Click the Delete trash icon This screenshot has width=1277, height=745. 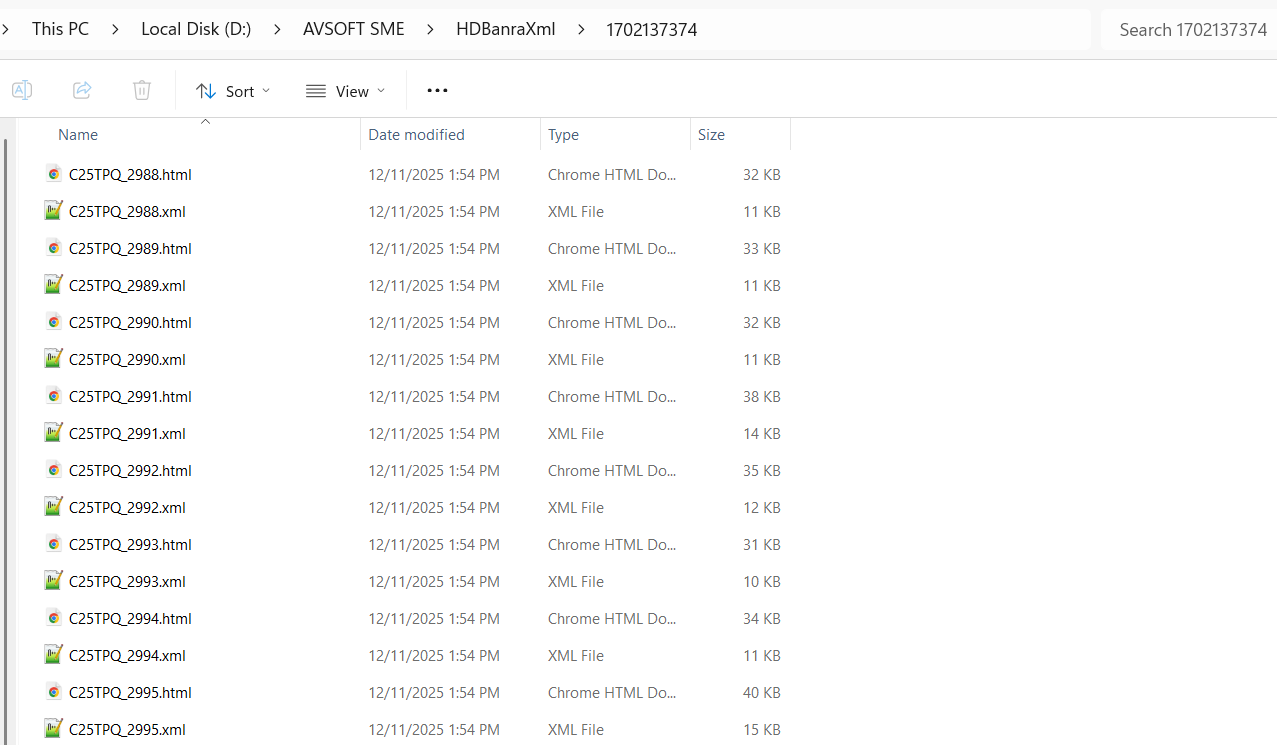(x=142, y=91)
